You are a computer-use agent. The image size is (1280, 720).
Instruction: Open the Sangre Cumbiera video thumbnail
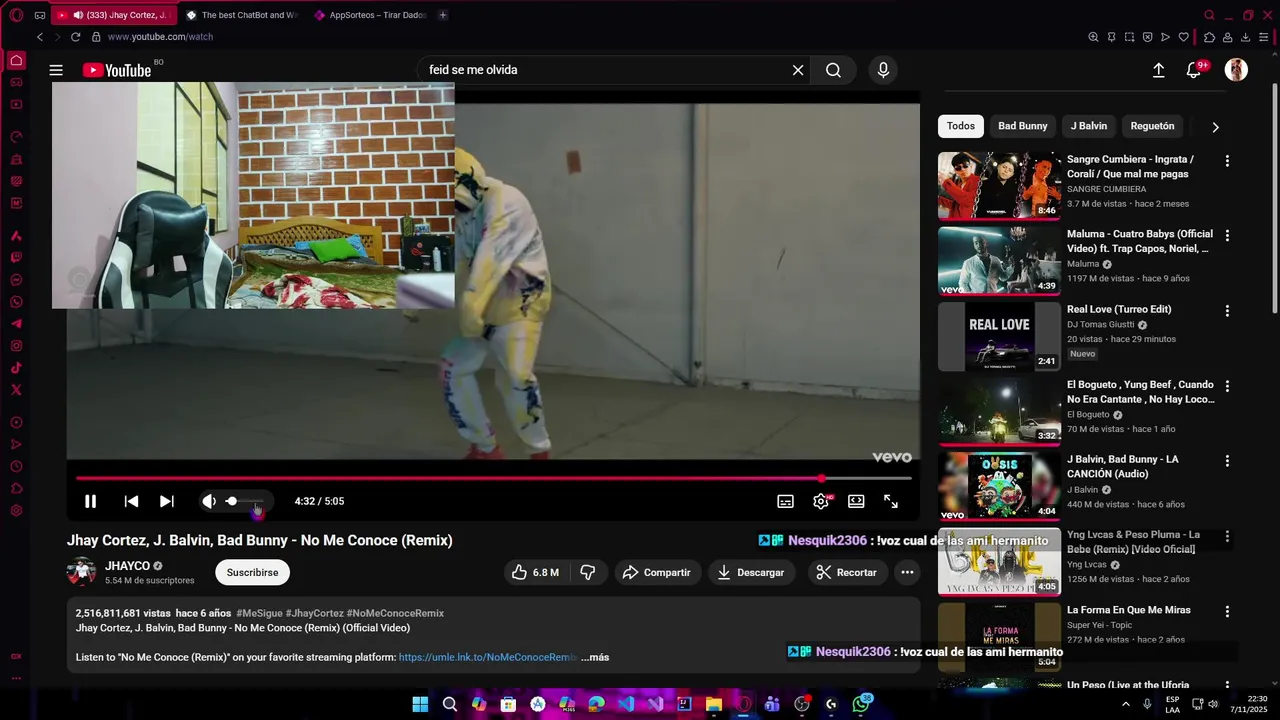(999, 186)
